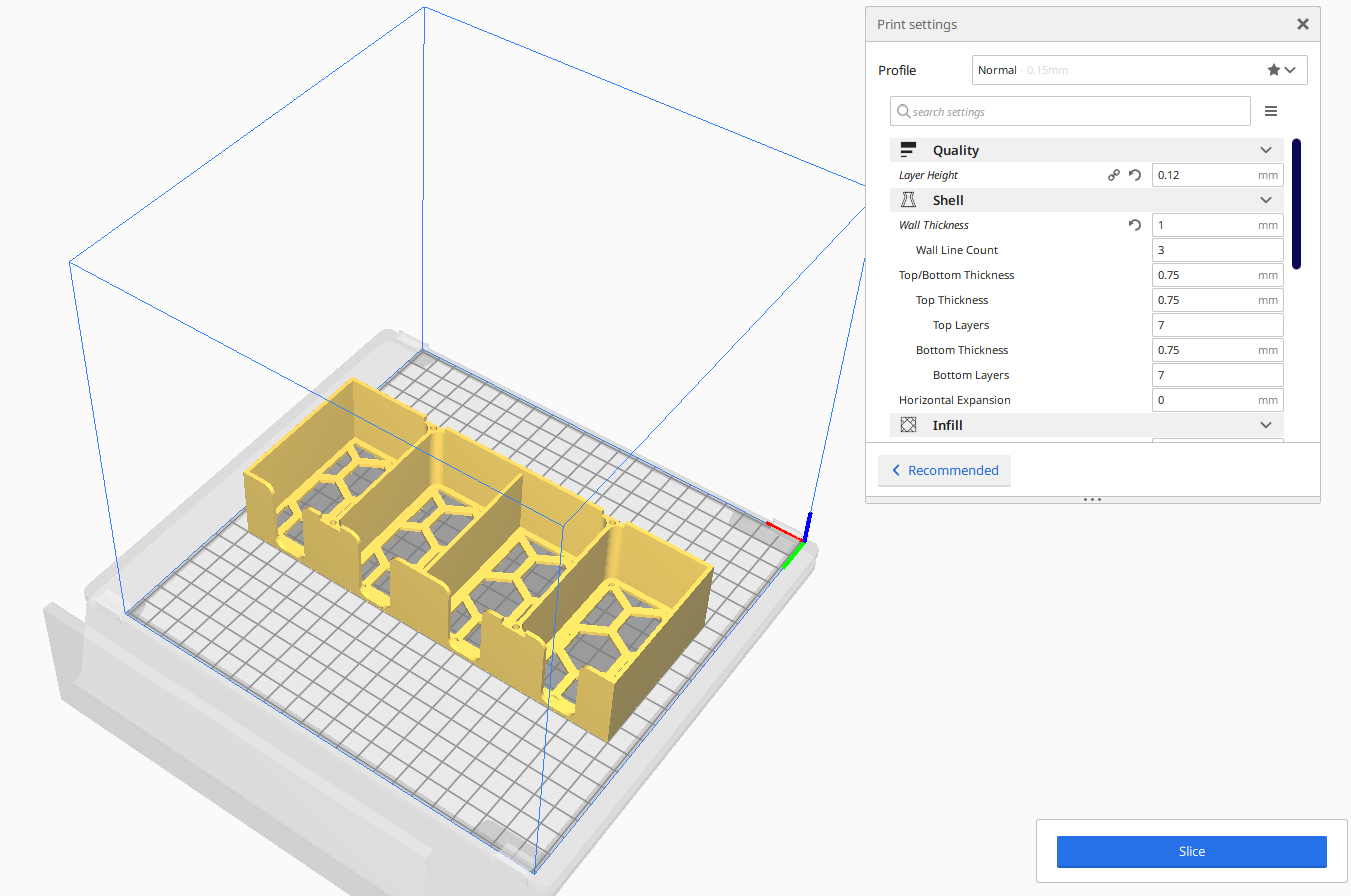Viewport: 1351px width, 896px height.
Task: Close the Print settings panel
Action: [x=1302, y=24]
